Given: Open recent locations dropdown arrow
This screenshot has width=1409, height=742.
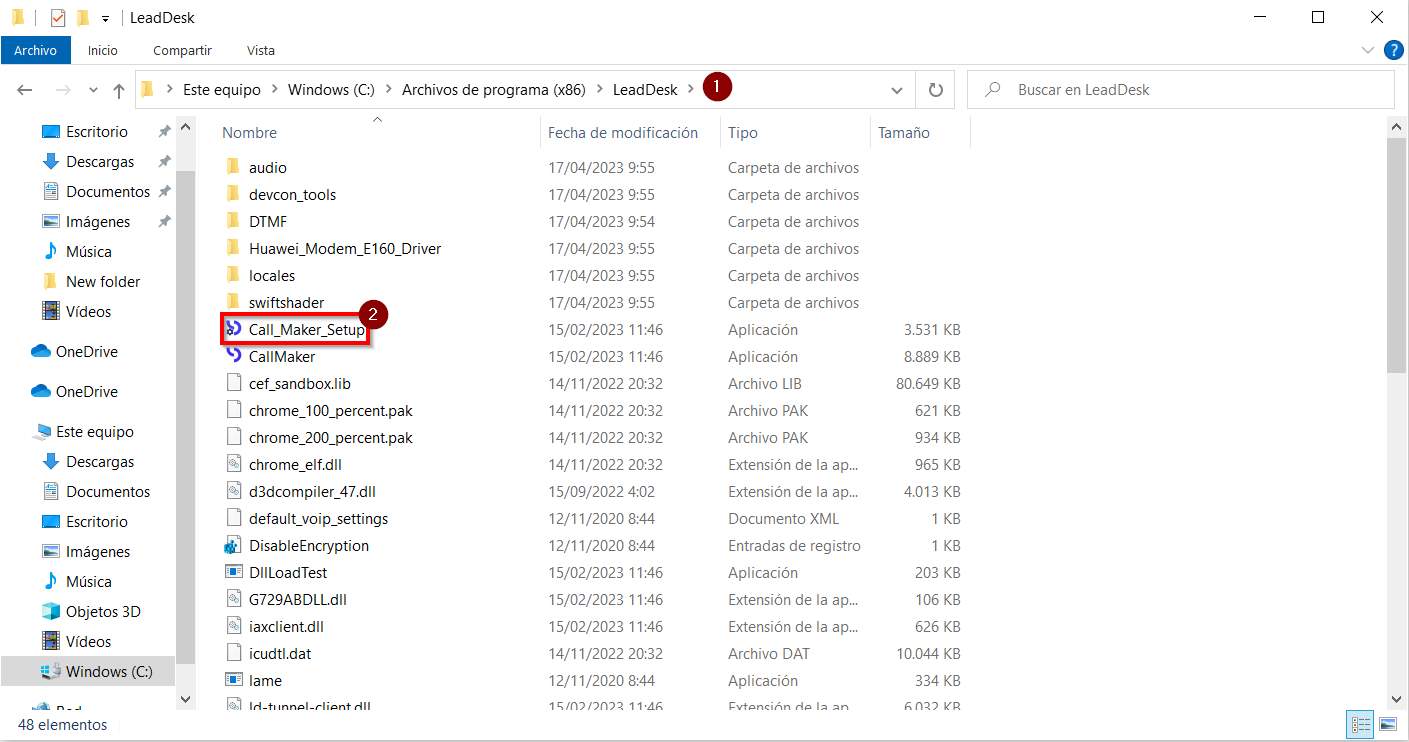Looking at the screenshot, I should click(94, 90).
